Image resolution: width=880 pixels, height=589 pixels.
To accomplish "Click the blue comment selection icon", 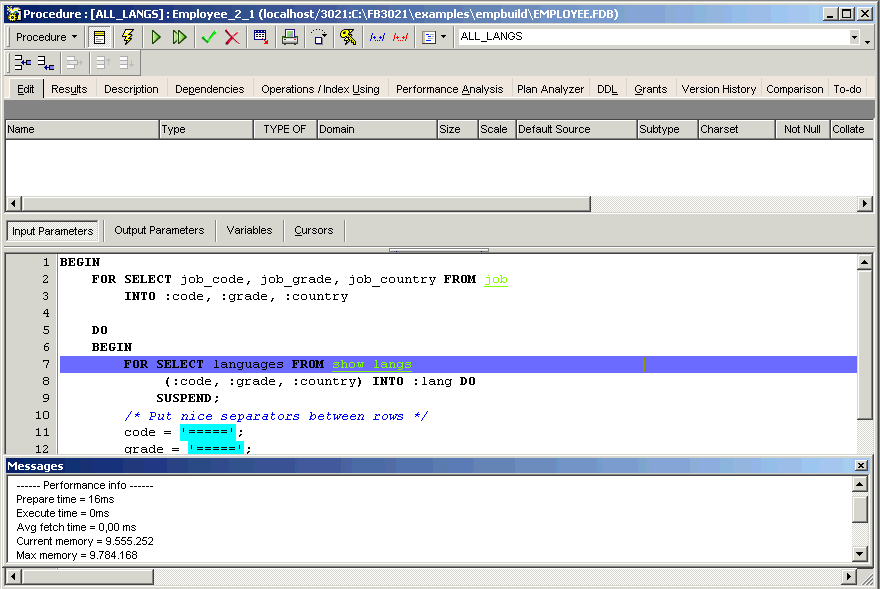I will [377, 38].
